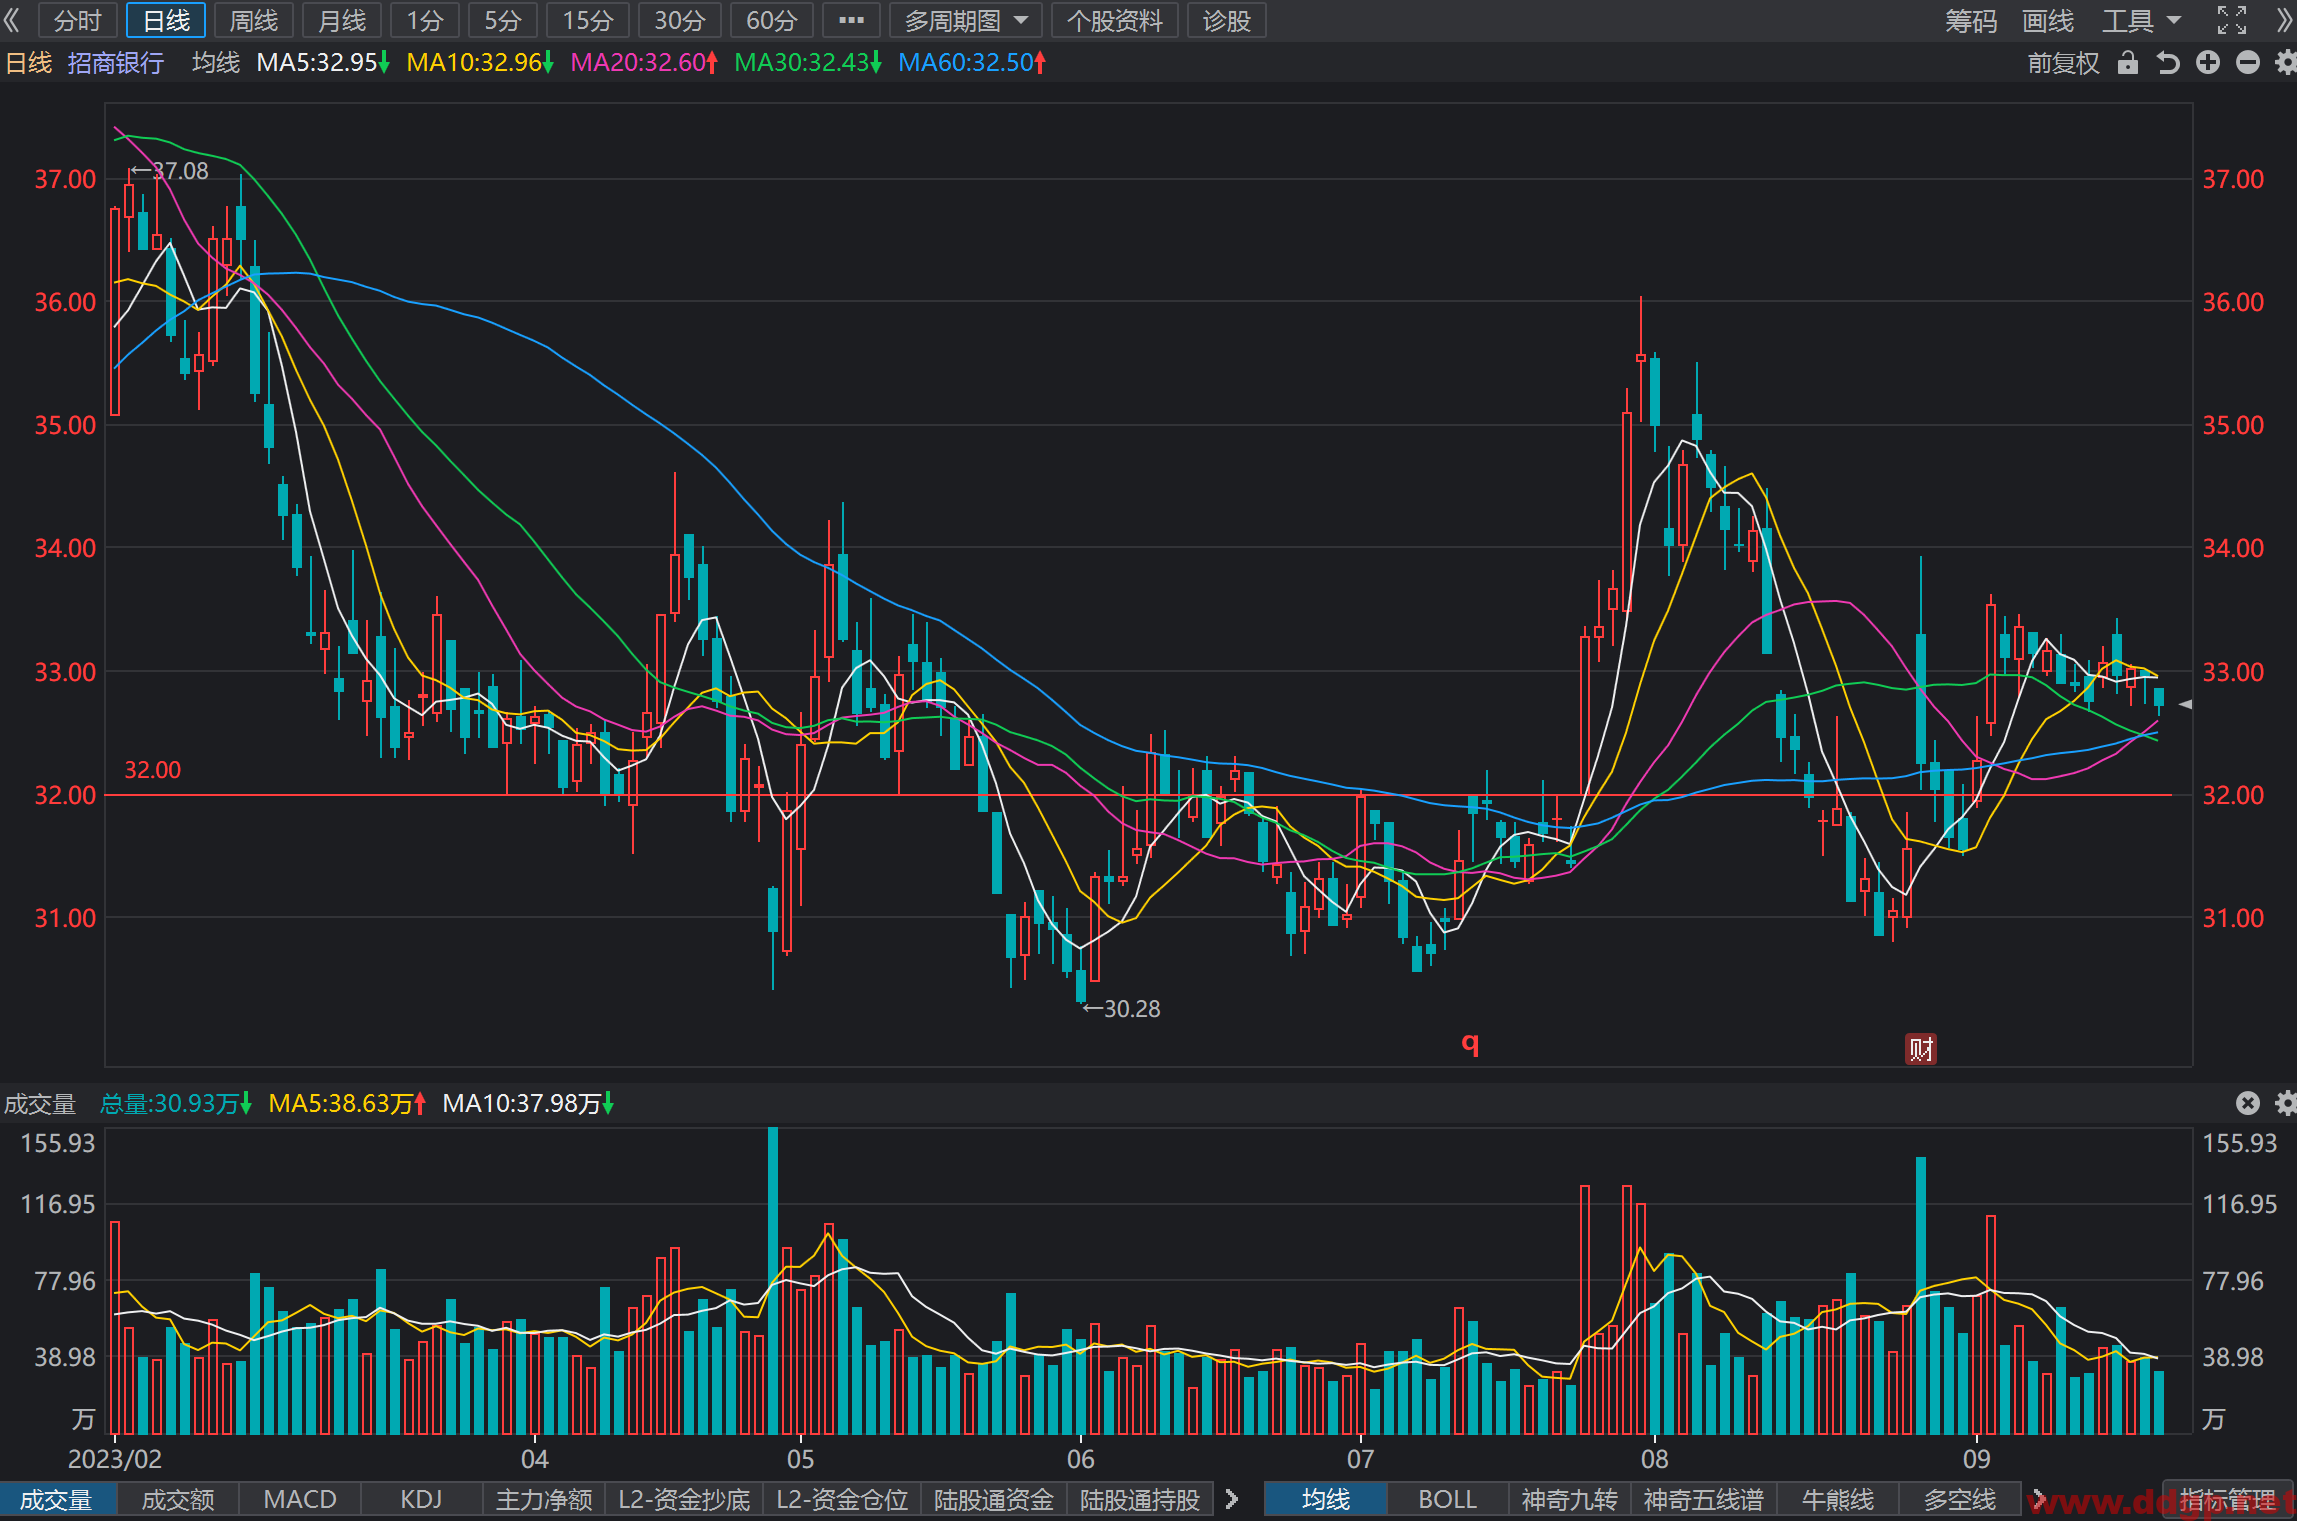The image size is (2297, 1521).
Task: Click the 招商银行 stock name
Action: click(116, 63)
